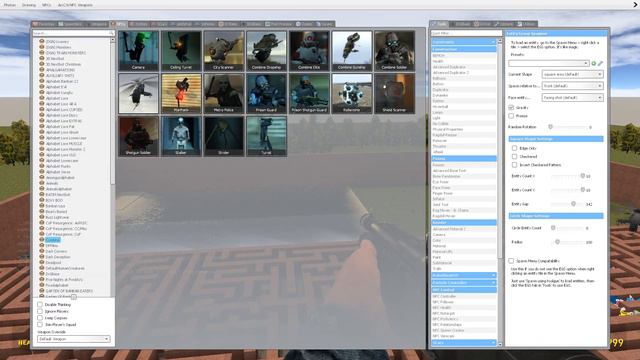
Task: Switch to the NPCs spawn menu tab
Action: pyautogui.click(x=119, y=24)
